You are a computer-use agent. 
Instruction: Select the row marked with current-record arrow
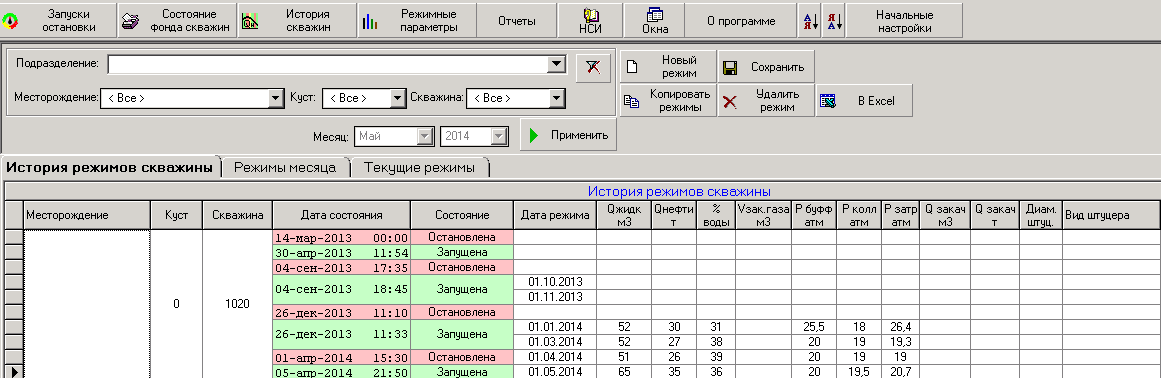14,371
